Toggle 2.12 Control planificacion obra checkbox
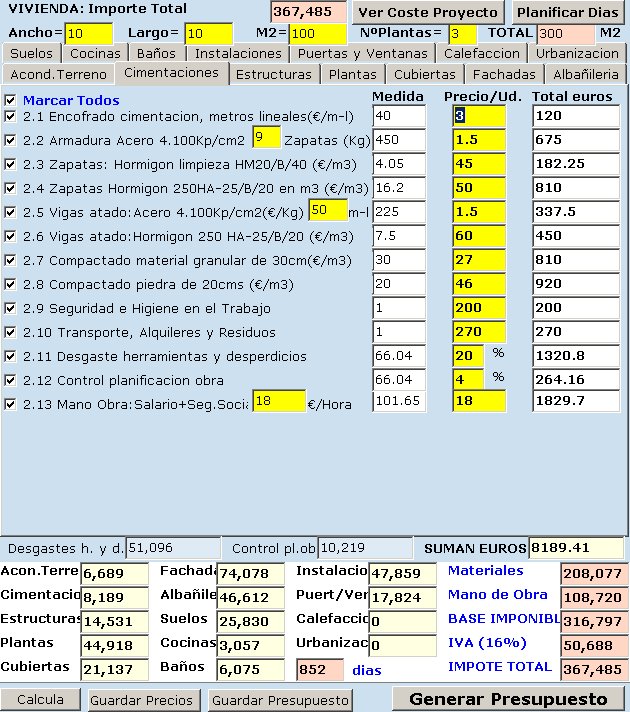This screenshot has width=630, height=712. [x=10, y=381]
